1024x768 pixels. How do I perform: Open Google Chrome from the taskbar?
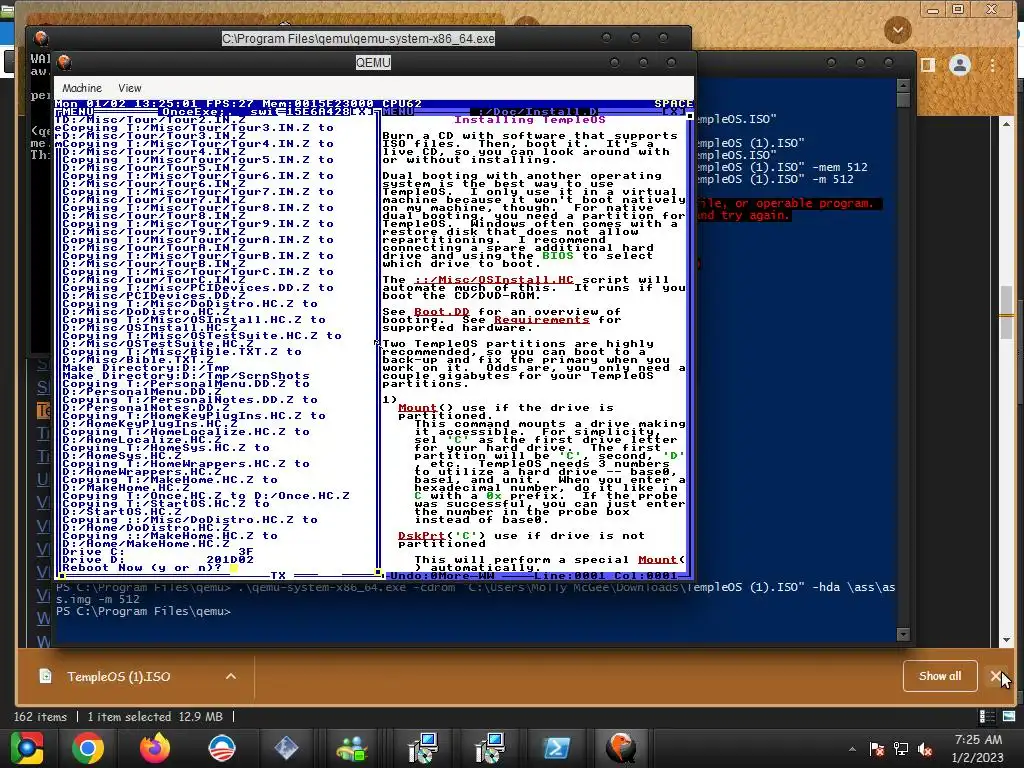click(x=88, y=748)
